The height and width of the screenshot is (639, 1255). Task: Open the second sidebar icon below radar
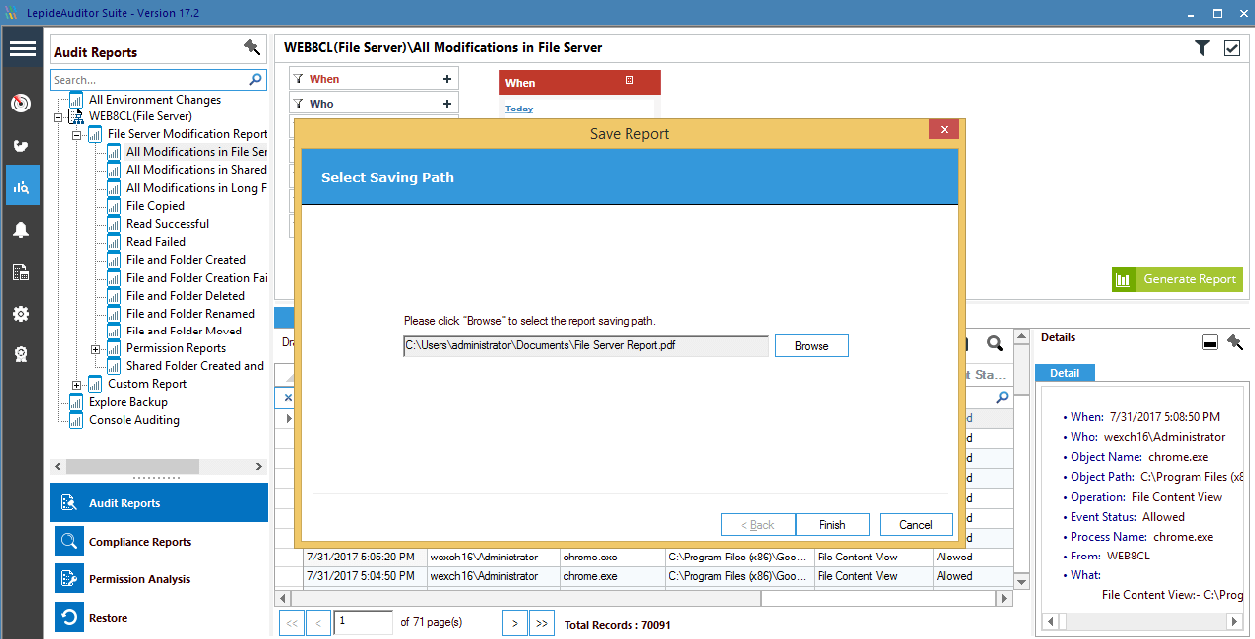click(21, 146)
